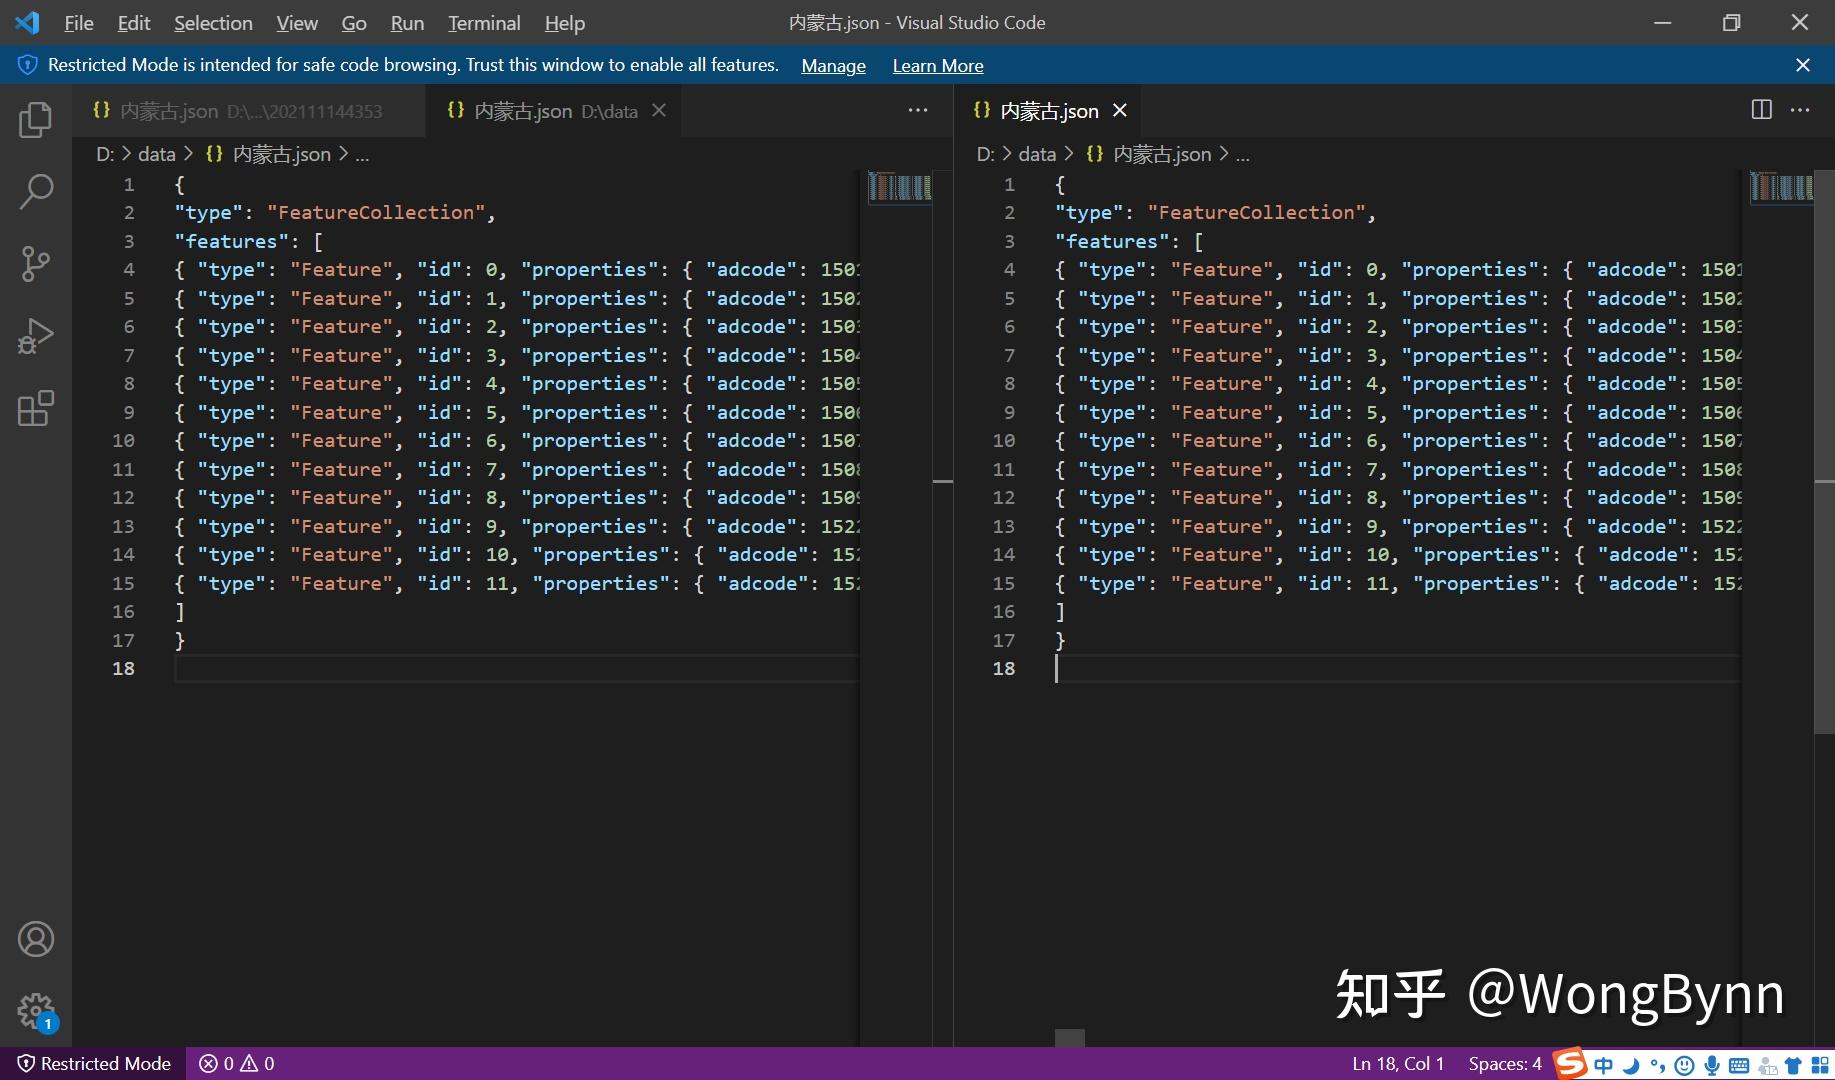The height and width of the screenshot is (1080, 1835).
Task: Open the Accounts menu icon
Action: [x=36, y=939]
